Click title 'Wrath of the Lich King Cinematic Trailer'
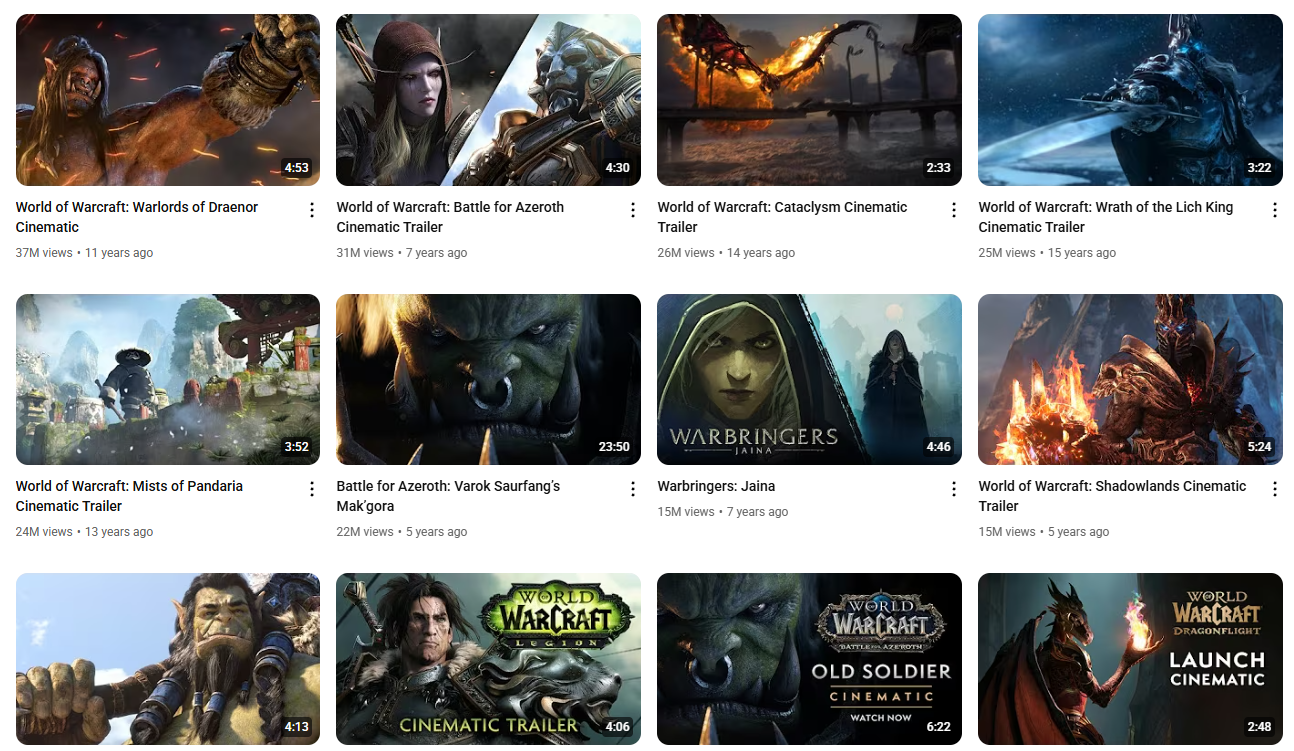Screen dimensions: 1294x751 pyautogui.click(x=1106, y=217)
